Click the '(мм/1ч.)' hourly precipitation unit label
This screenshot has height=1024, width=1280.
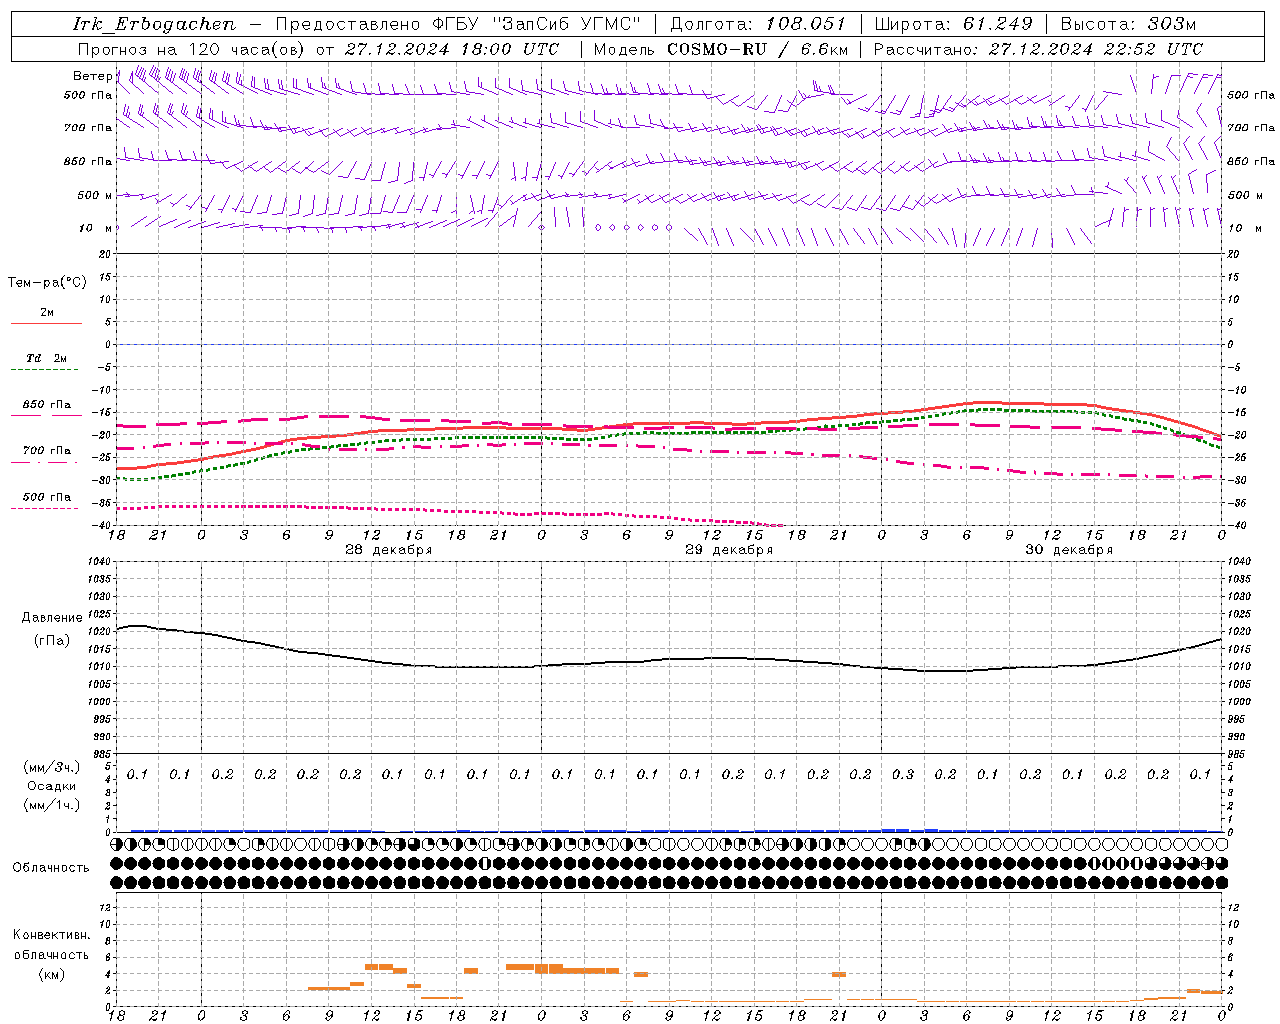click(51, 805)
